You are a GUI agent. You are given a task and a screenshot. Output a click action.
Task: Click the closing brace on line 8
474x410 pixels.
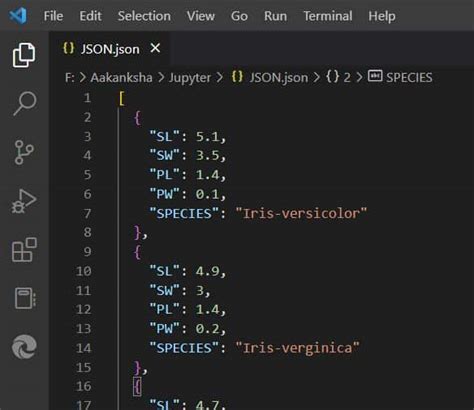coord(137,233)
